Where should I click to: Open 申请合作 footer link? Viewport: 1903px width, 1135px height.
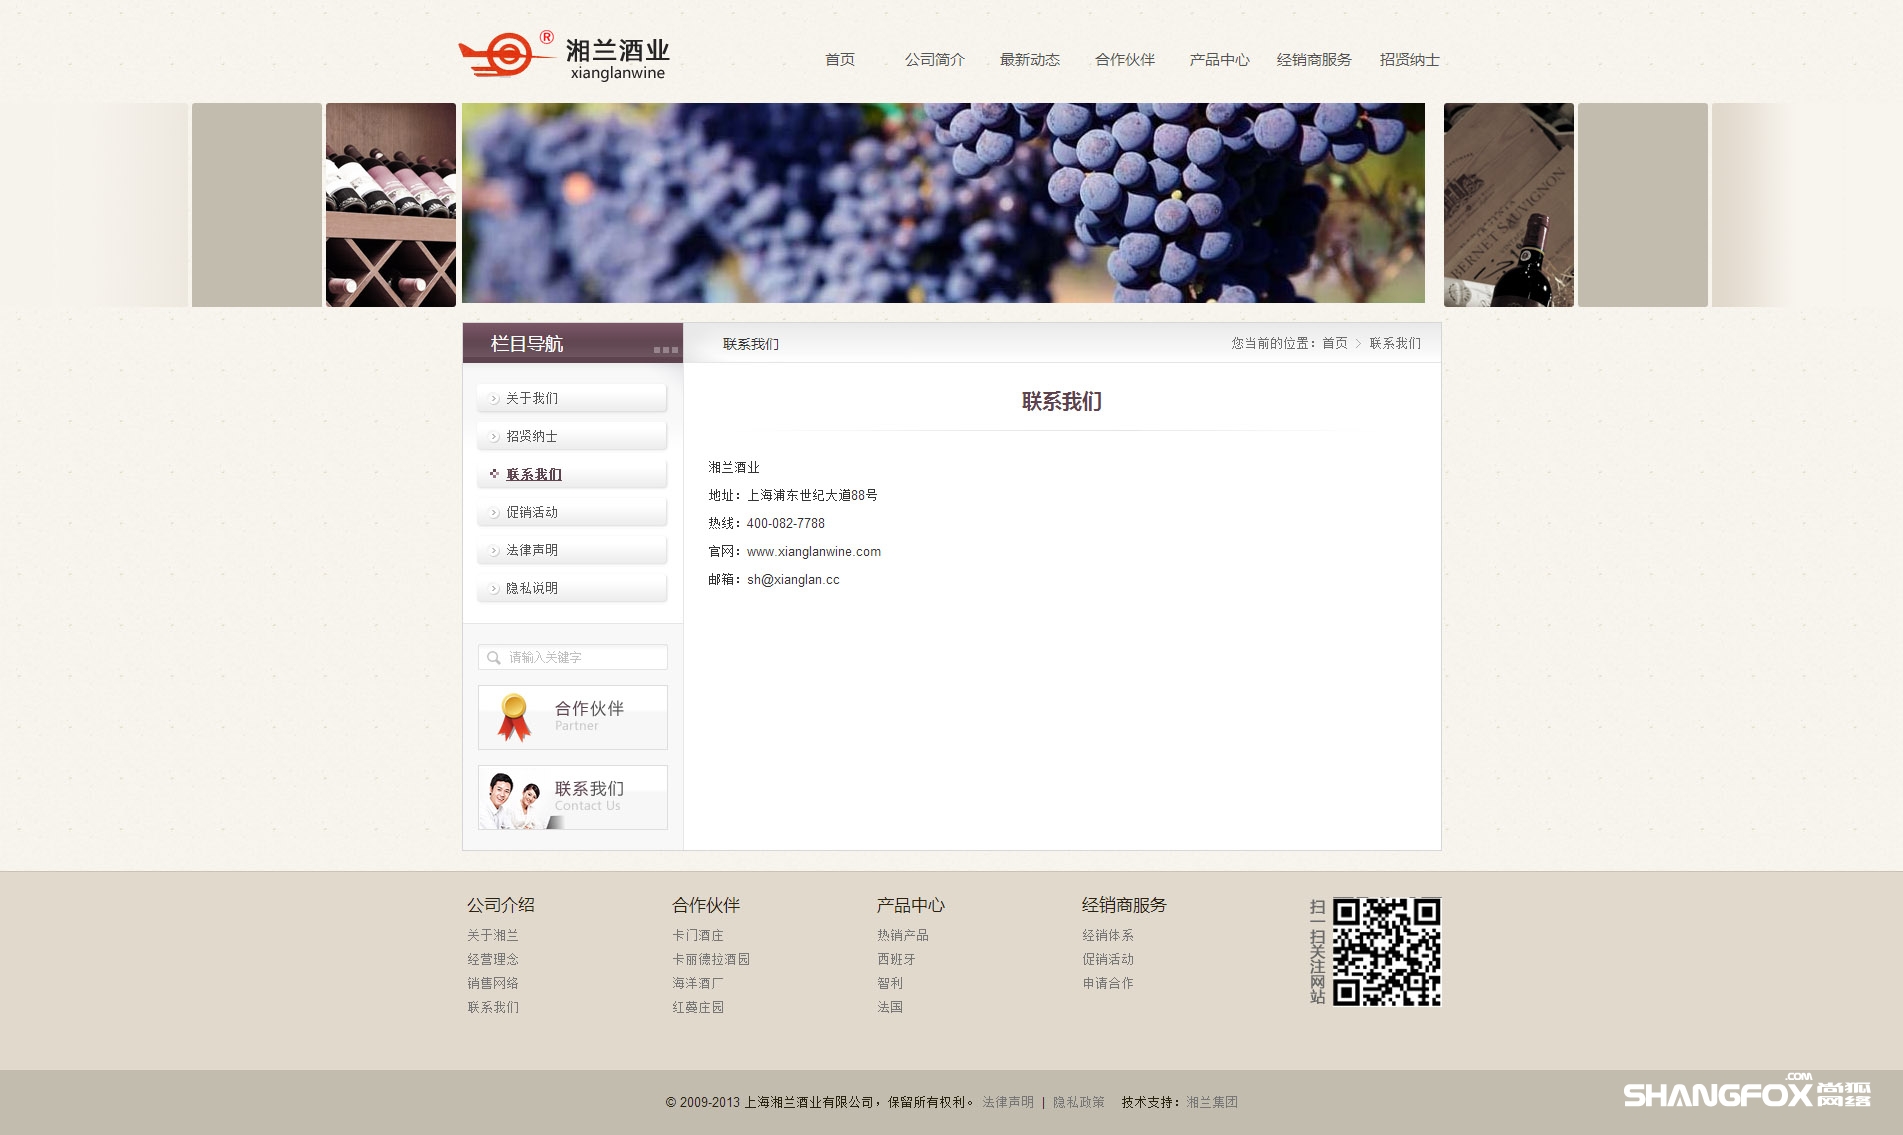pyautogui.click(x=1108, y=983)
